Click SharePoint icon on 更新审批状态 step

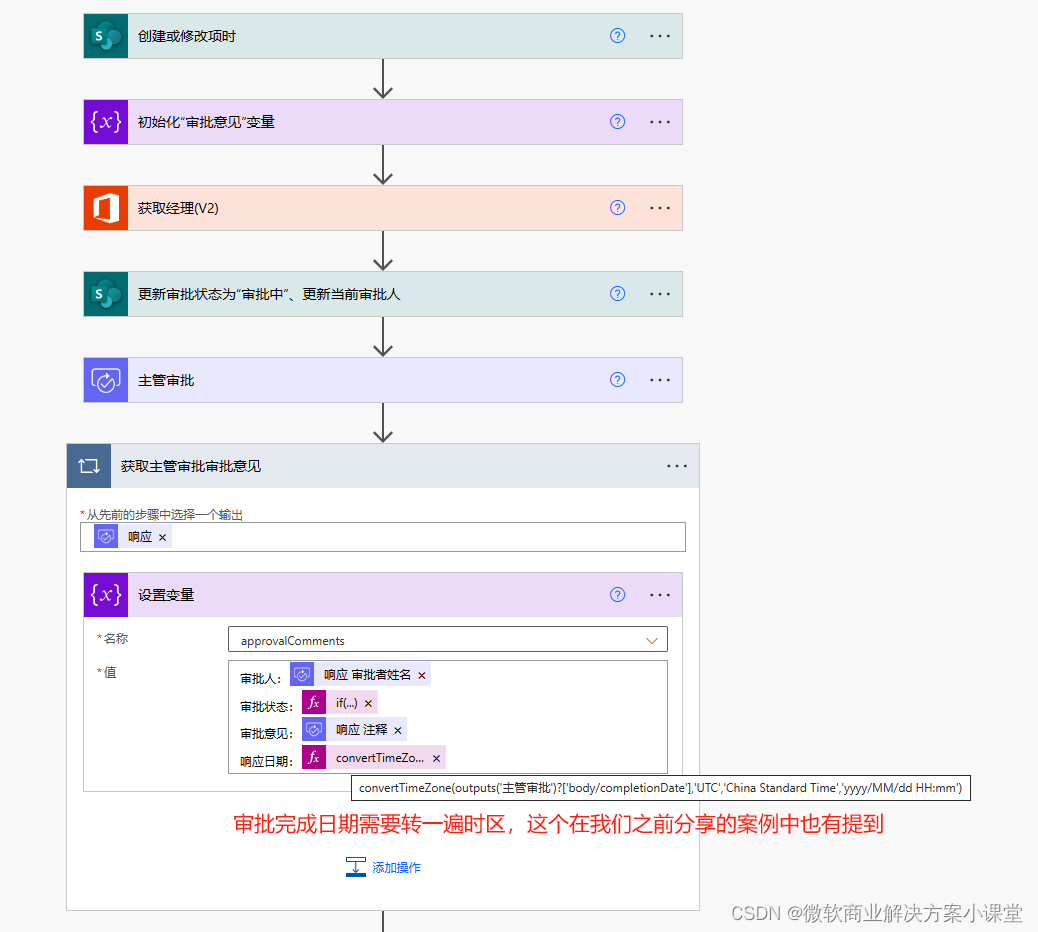[106, 294]
